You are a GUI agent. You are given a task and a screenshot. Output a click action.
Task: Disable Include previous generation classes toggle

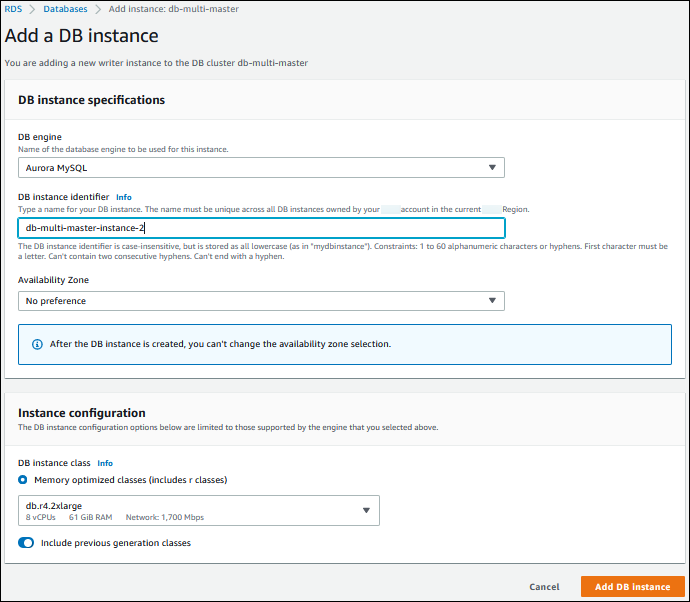click(26, 543)
